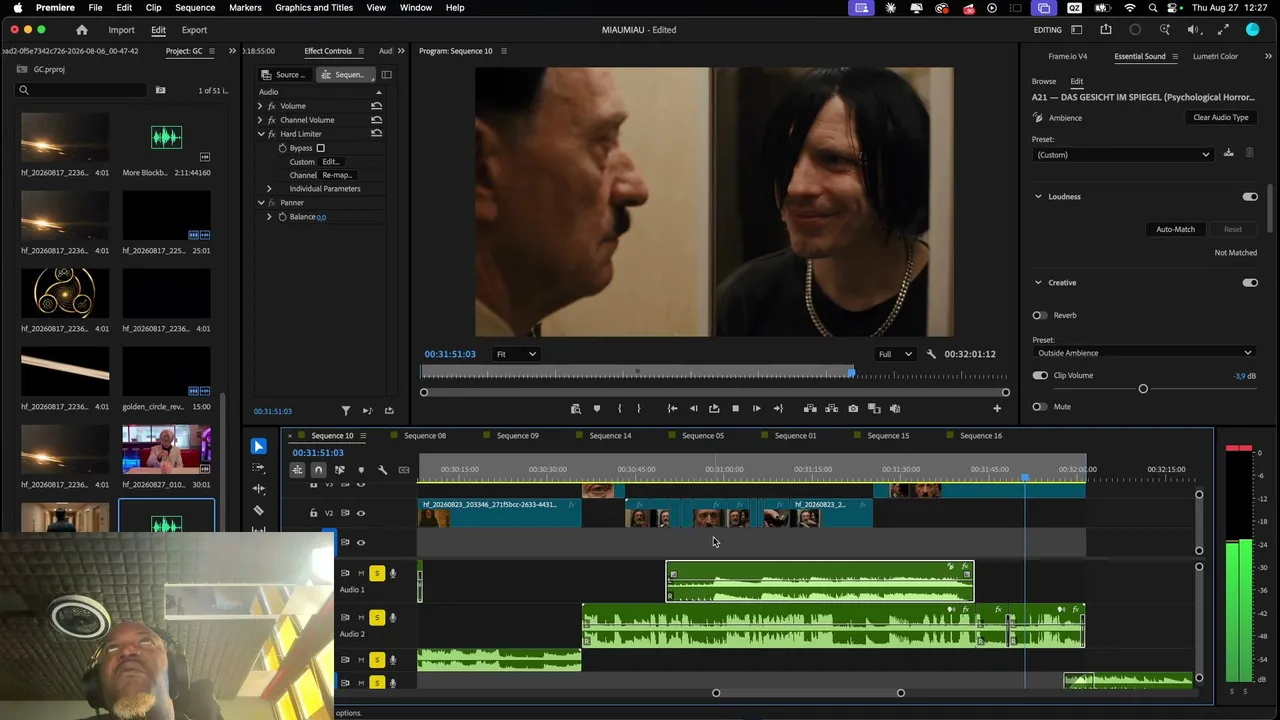This screenshot has height=720, width=1280.
Task: Turn off Clip Volume toggle
Action: click(x=1040, y=376)
